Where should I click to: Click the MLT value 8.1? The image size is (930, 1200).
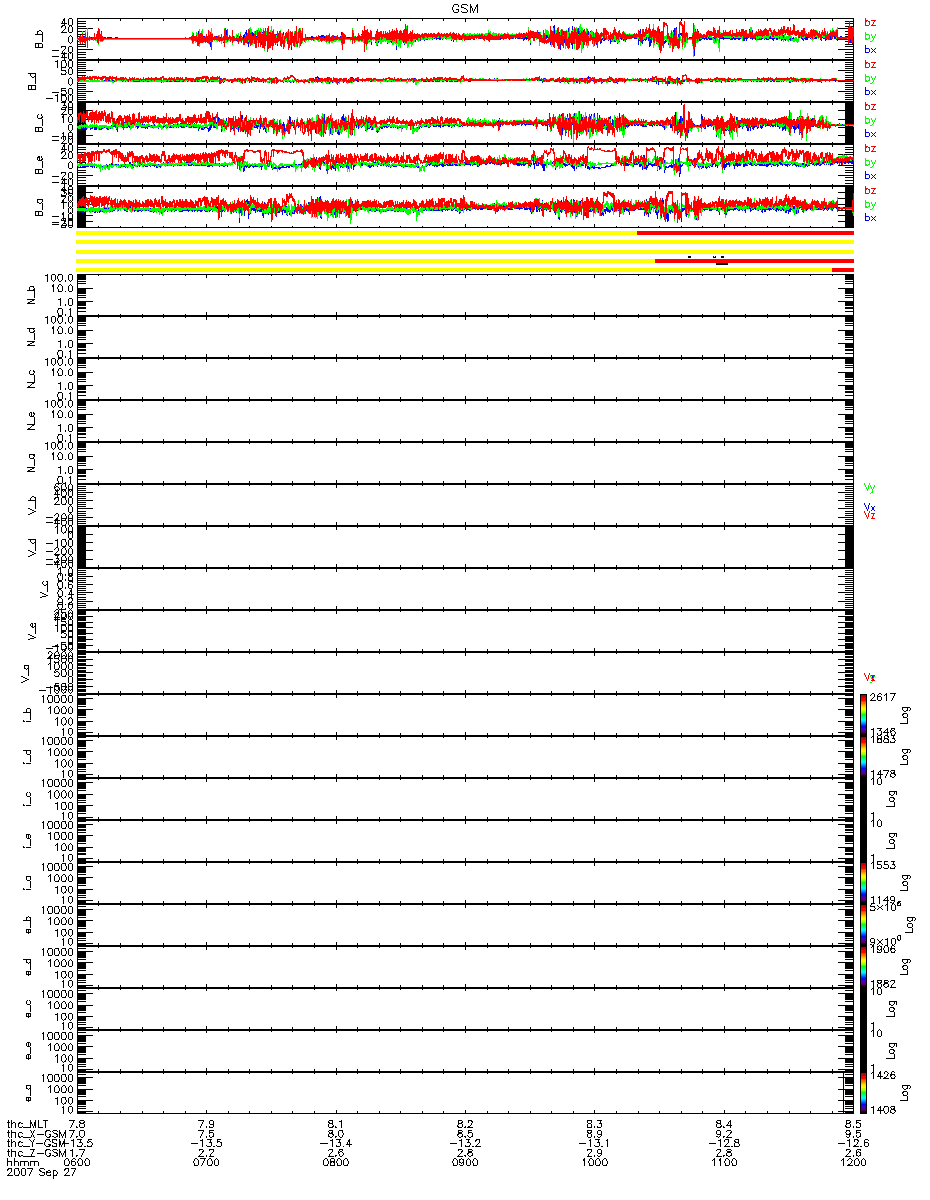click(336, 1124)
